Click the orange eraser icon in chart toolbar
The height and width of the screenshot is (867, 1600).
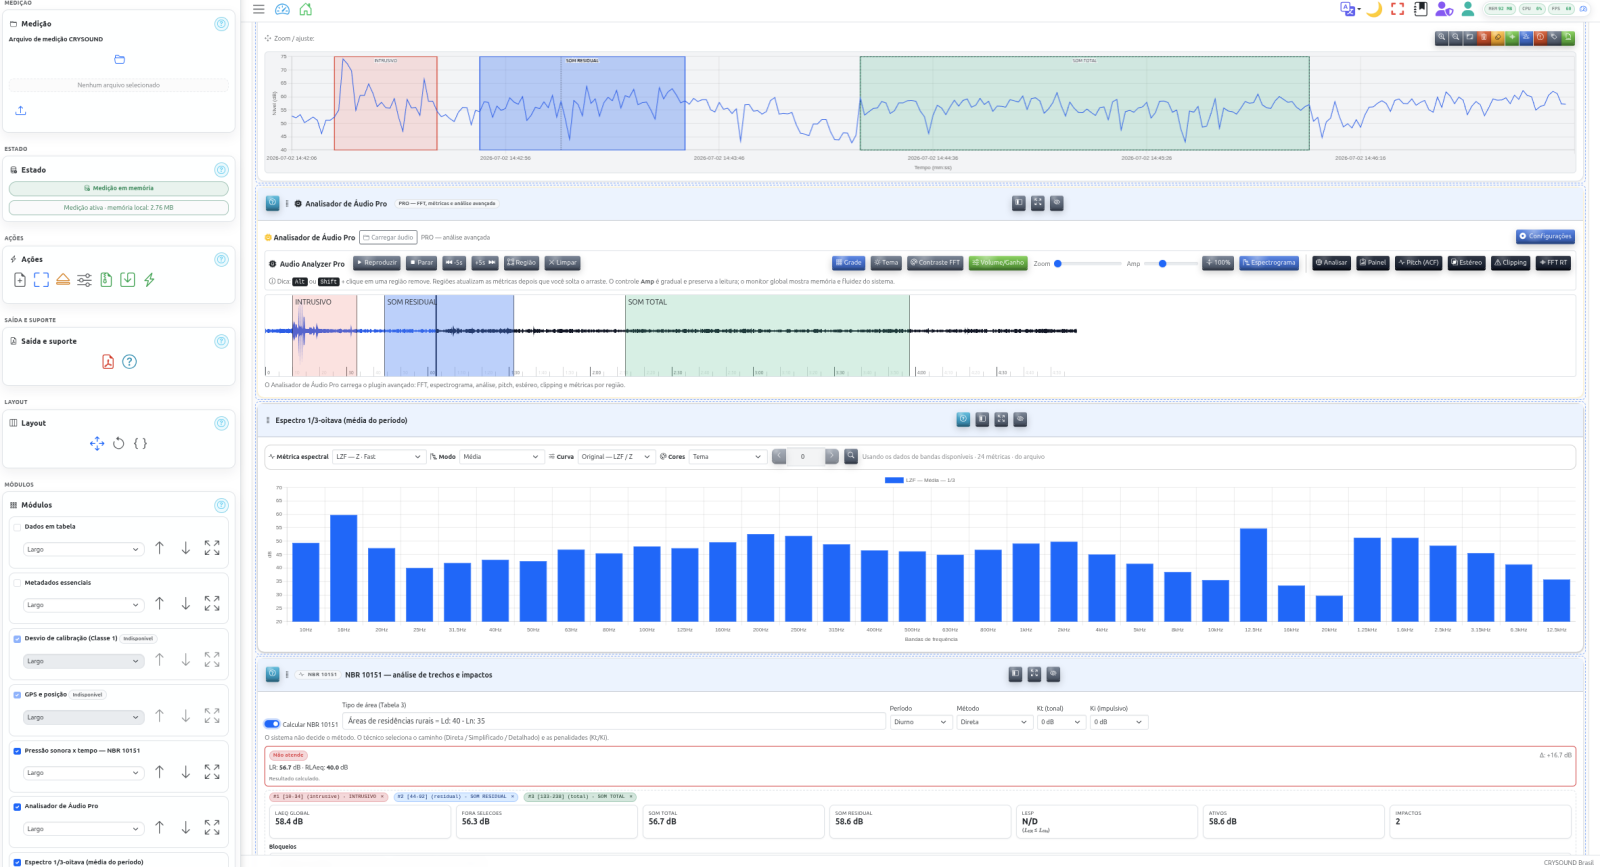tap(1498, 38)
